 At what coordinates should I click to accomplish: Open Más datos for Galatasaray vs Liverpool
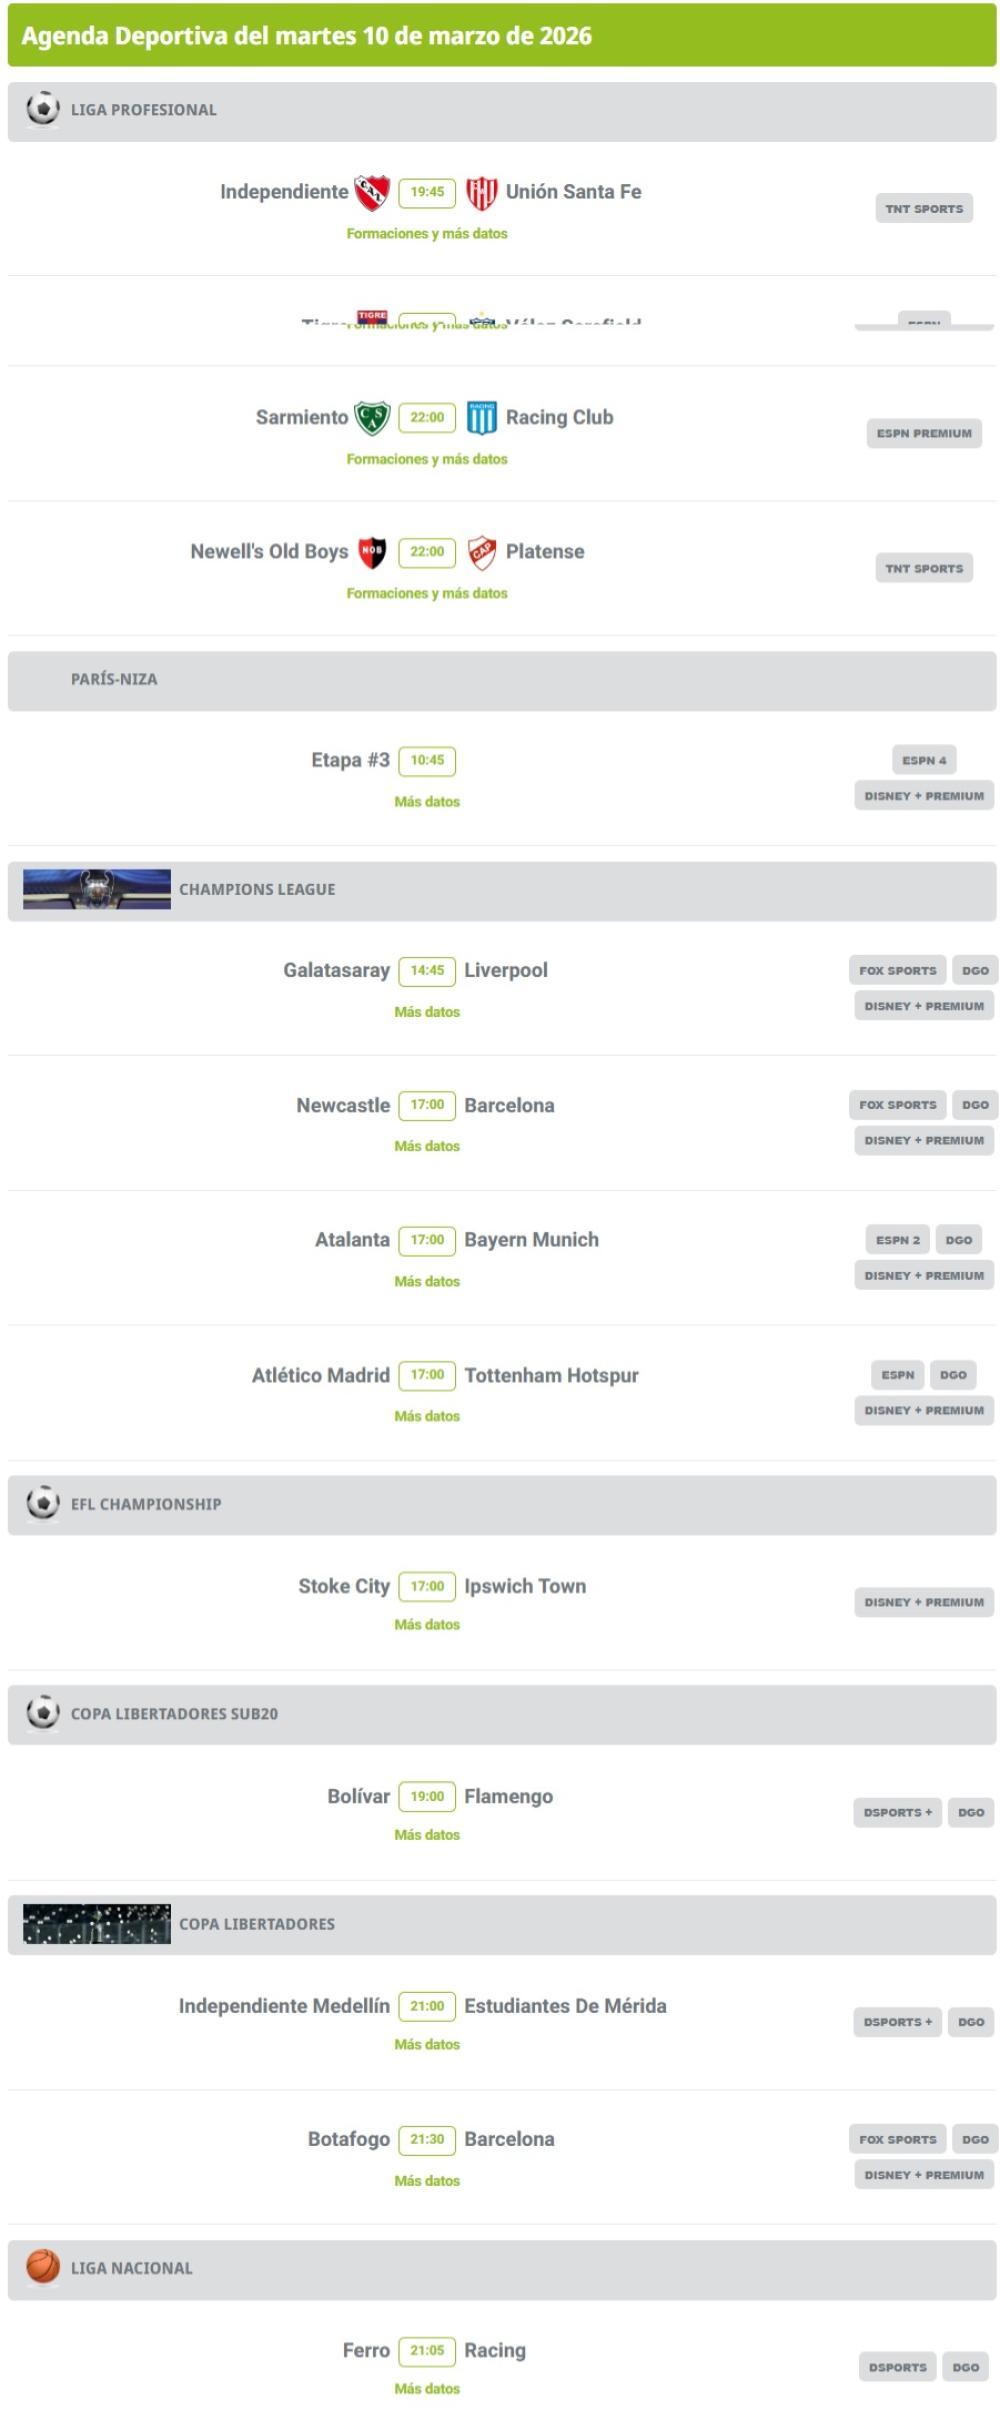point(427,1012)
